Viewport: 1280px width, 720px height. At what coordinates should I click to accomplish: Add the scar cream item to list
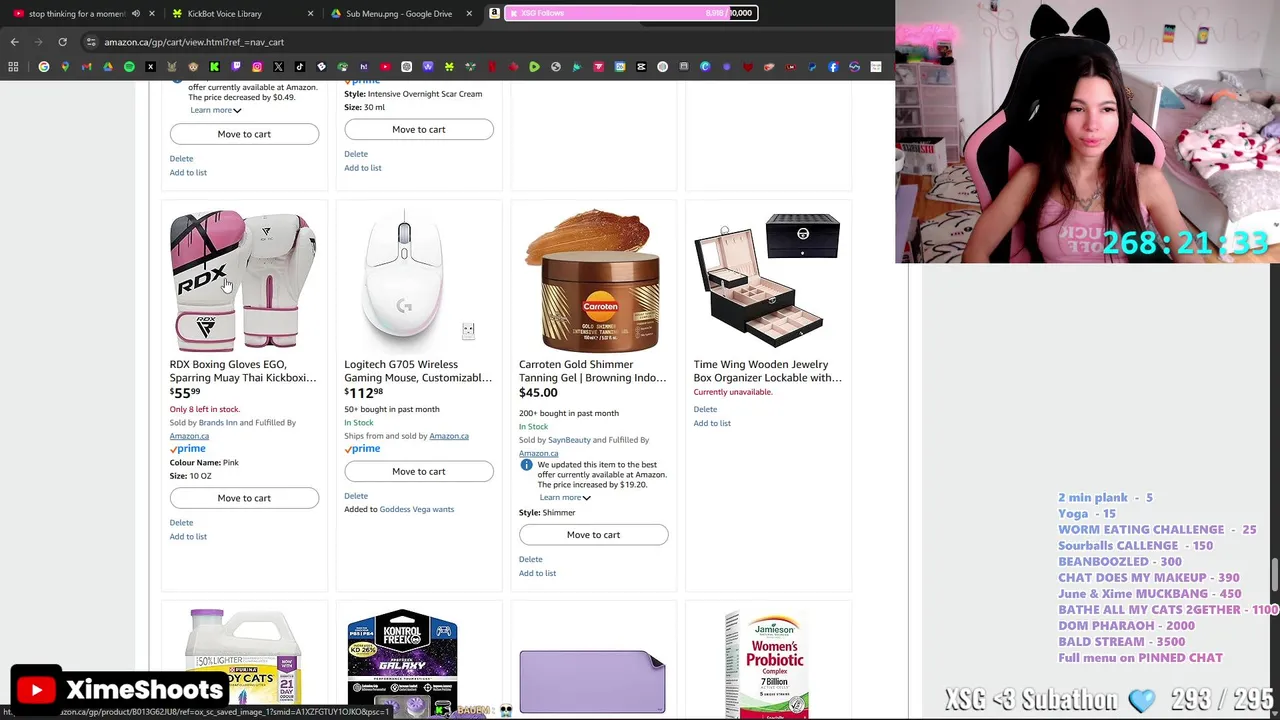363,168
